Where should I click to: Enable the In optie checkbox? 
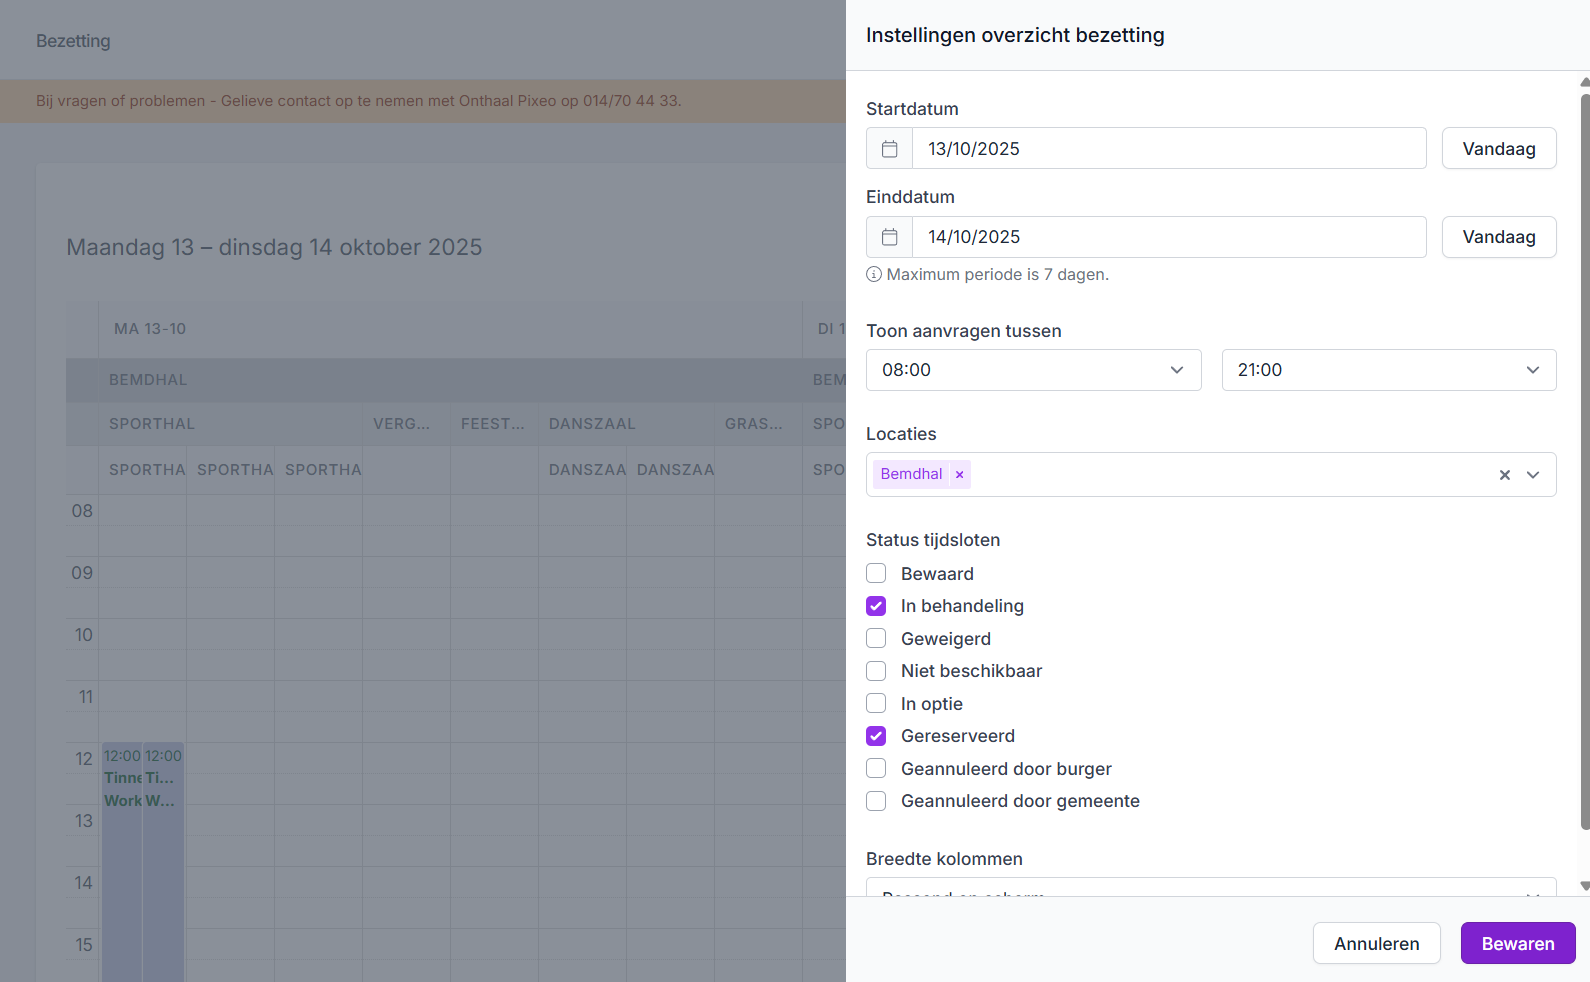(x=876, y=703)
